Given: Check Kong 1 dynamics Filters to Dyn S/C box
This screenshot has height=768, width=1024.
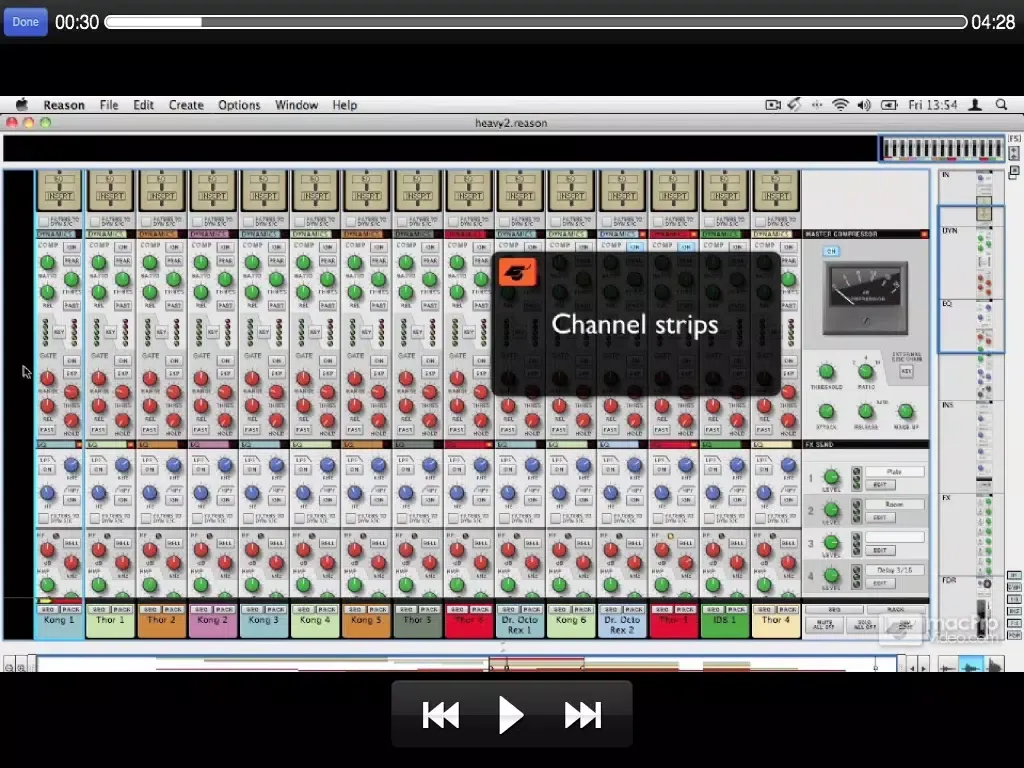Looking at the screenshot, I should 43,221.
